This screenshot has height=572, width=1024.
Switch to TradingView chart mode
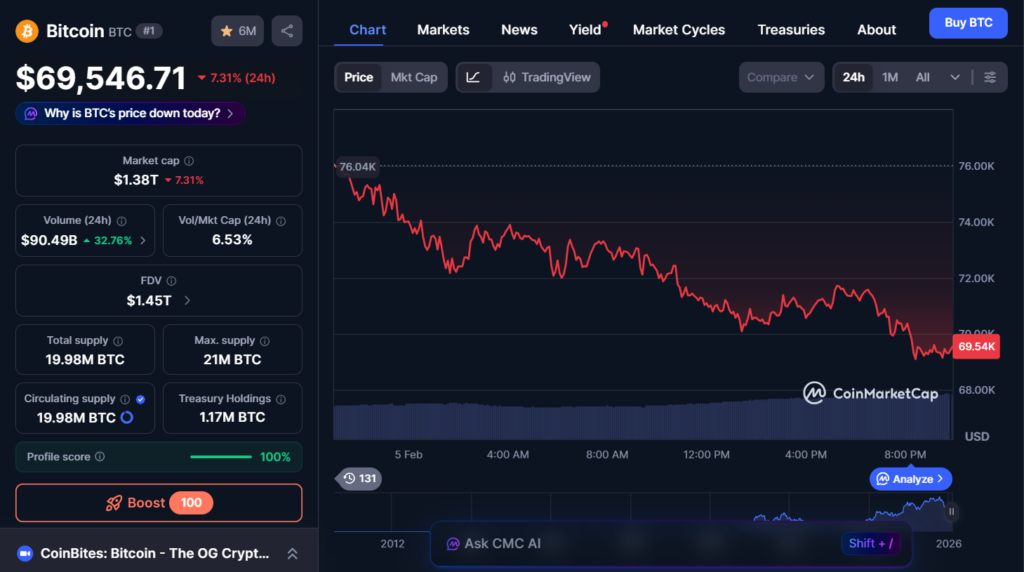pyautogui.click(x=547, y=77)
